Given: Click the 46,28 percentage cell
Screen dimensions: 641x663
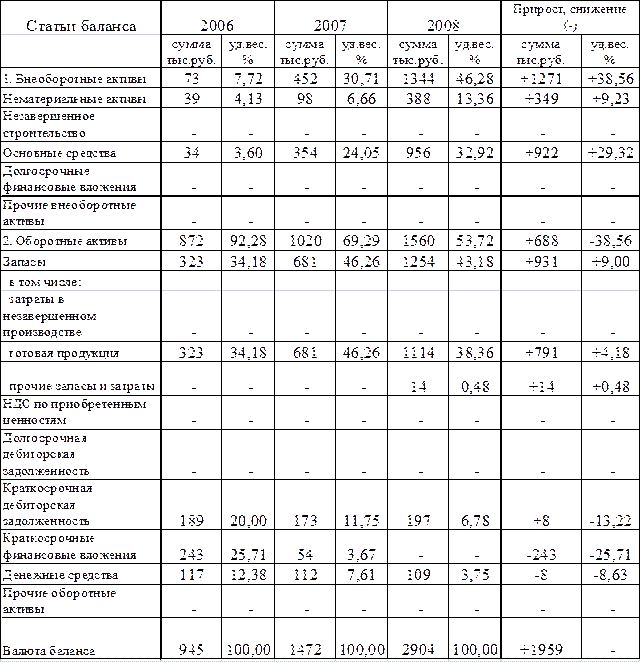Looking at the screenshot, I should (475, 78).
